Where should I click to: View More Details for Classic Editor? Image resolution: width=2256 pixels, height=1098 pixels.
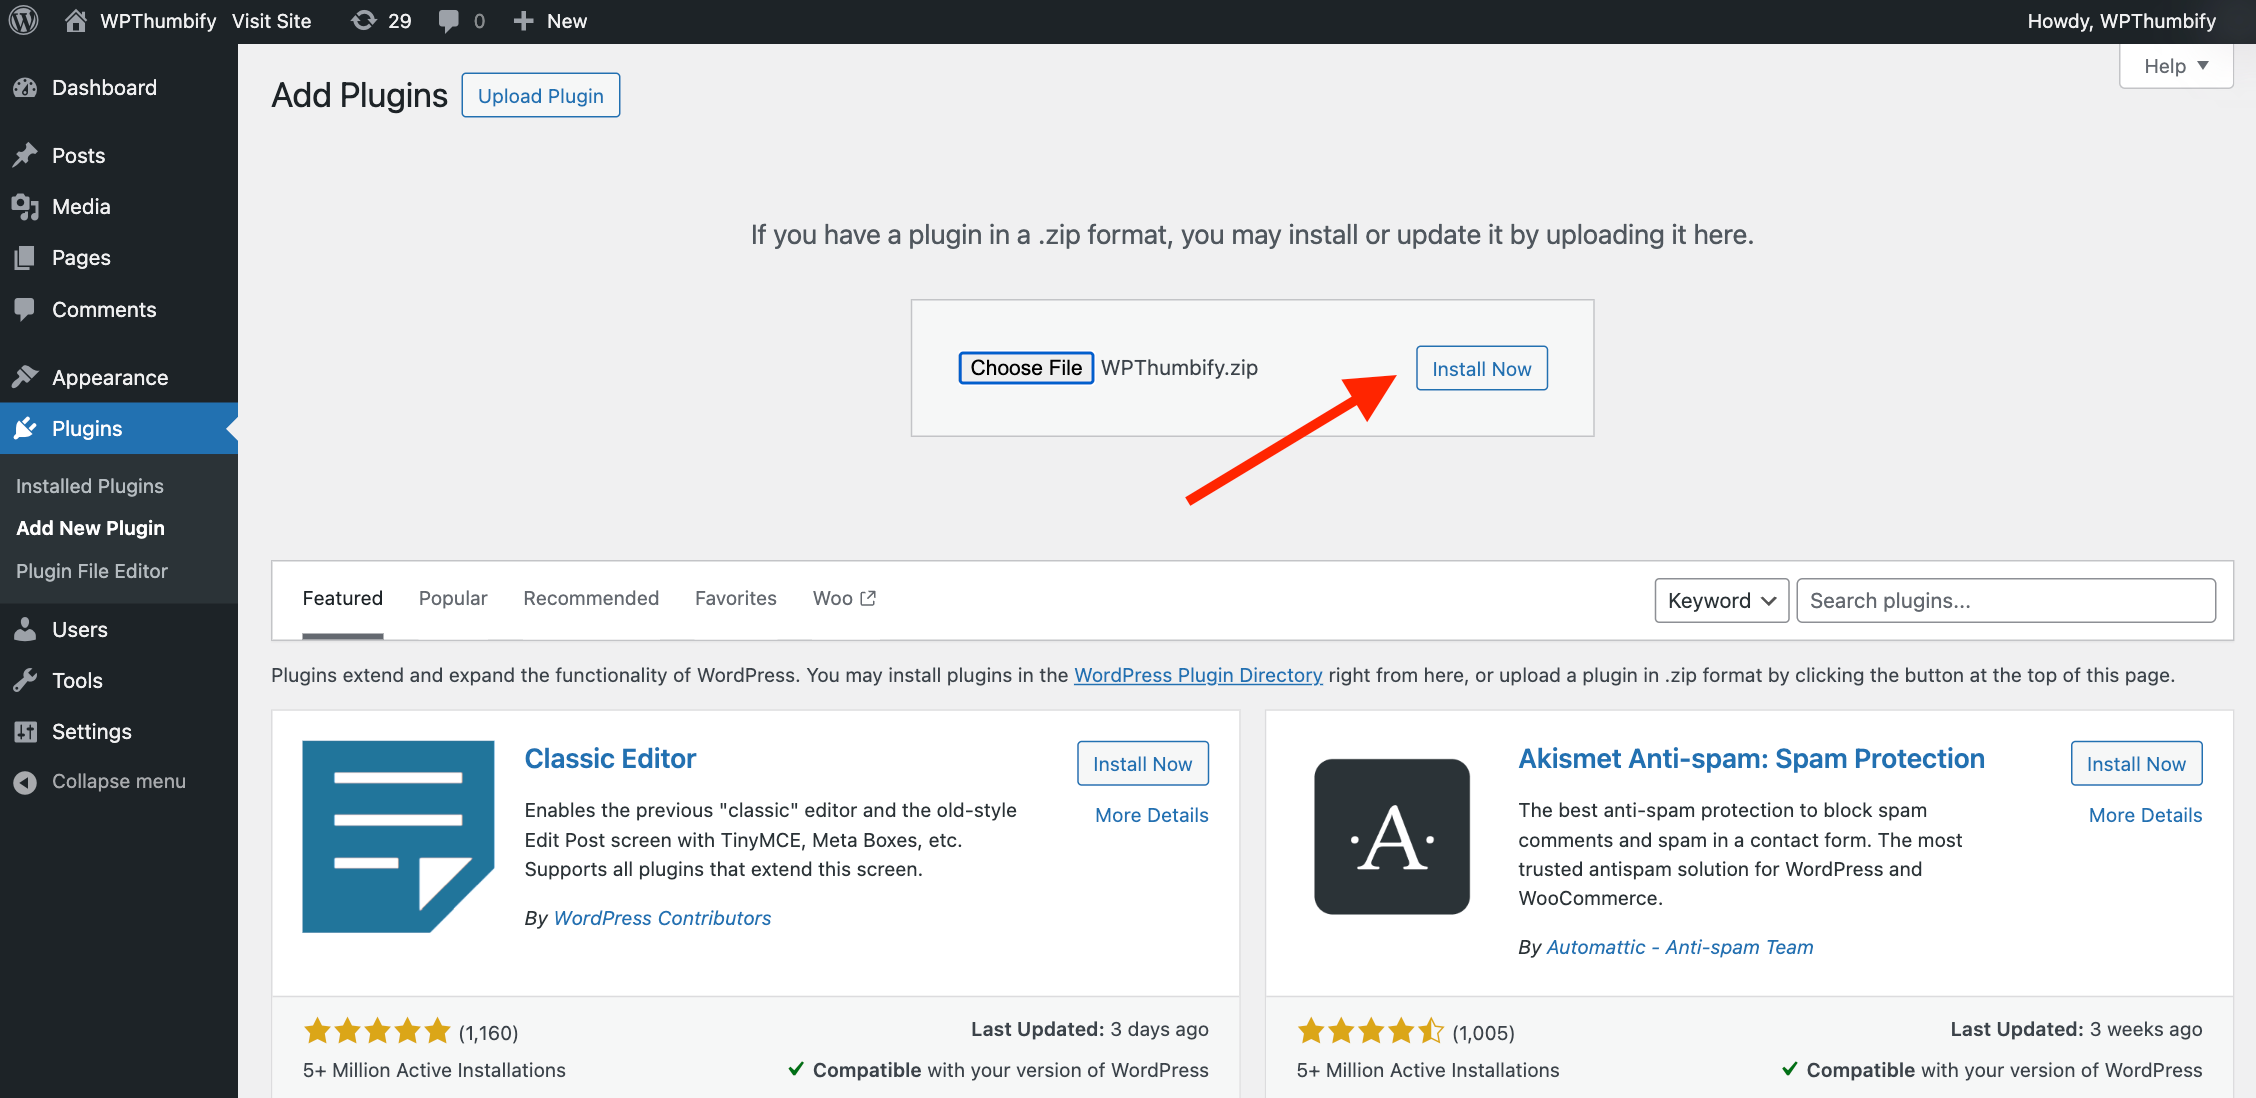[1151, 815]
